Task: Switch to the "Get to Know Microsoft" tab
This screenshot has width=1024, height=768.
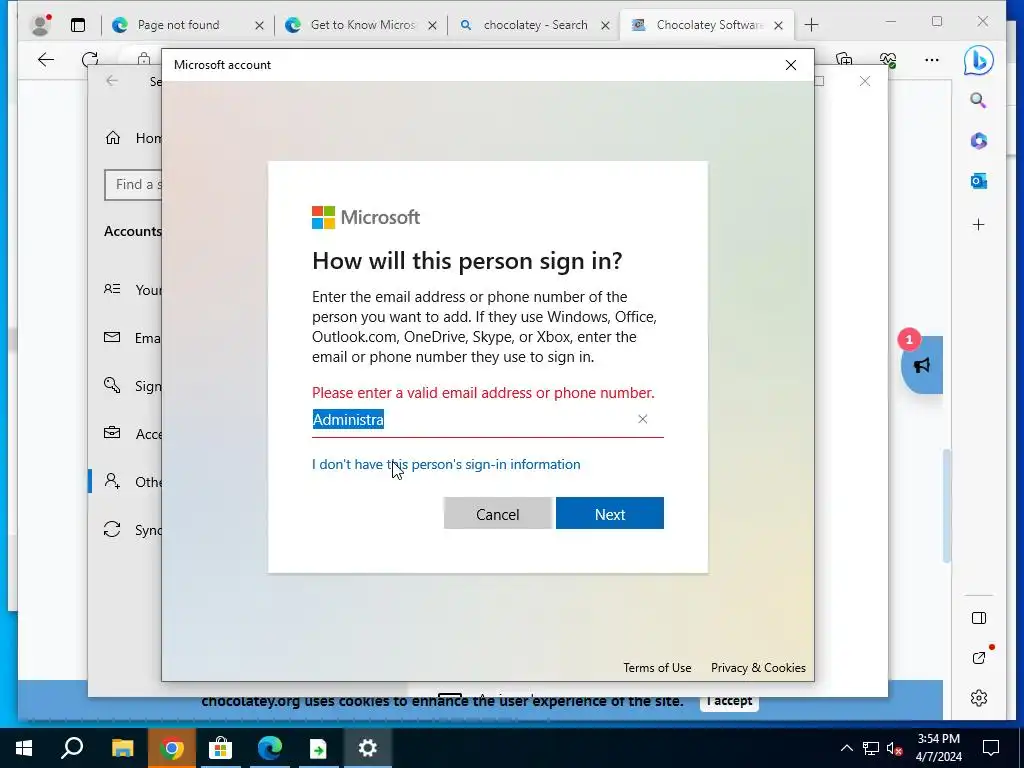Action: [x=362, y=25]
